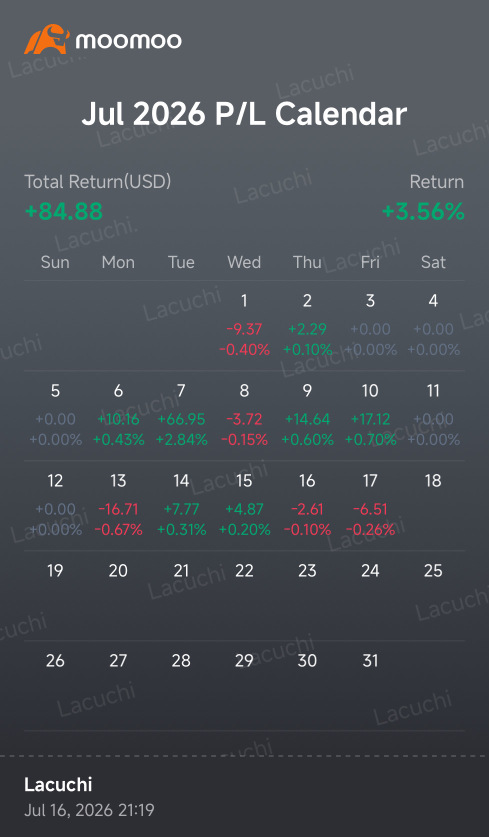The height and width of the screenshot is (837, 489).
Task: Open July 10 entry showing +17.12
Action: click(370, 415)
